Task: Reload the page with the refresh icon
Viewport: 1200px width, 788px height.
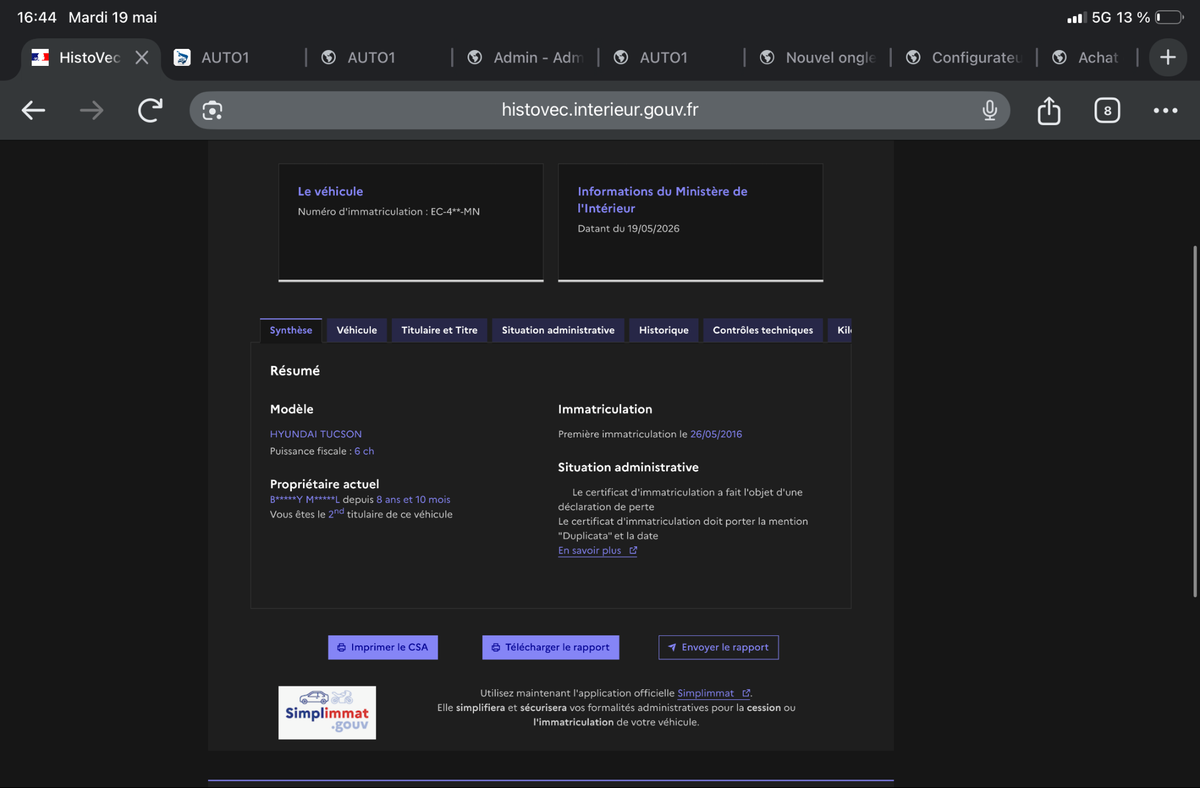Action: pos(150,110)
